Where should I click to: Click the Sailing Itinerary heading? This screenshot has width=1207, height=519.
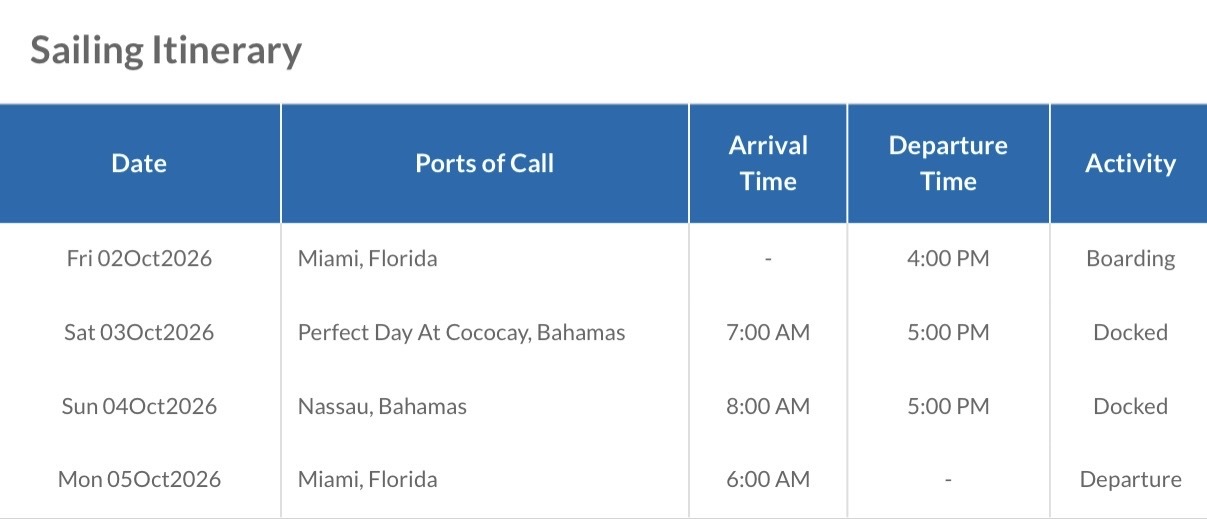pos(166,50)
